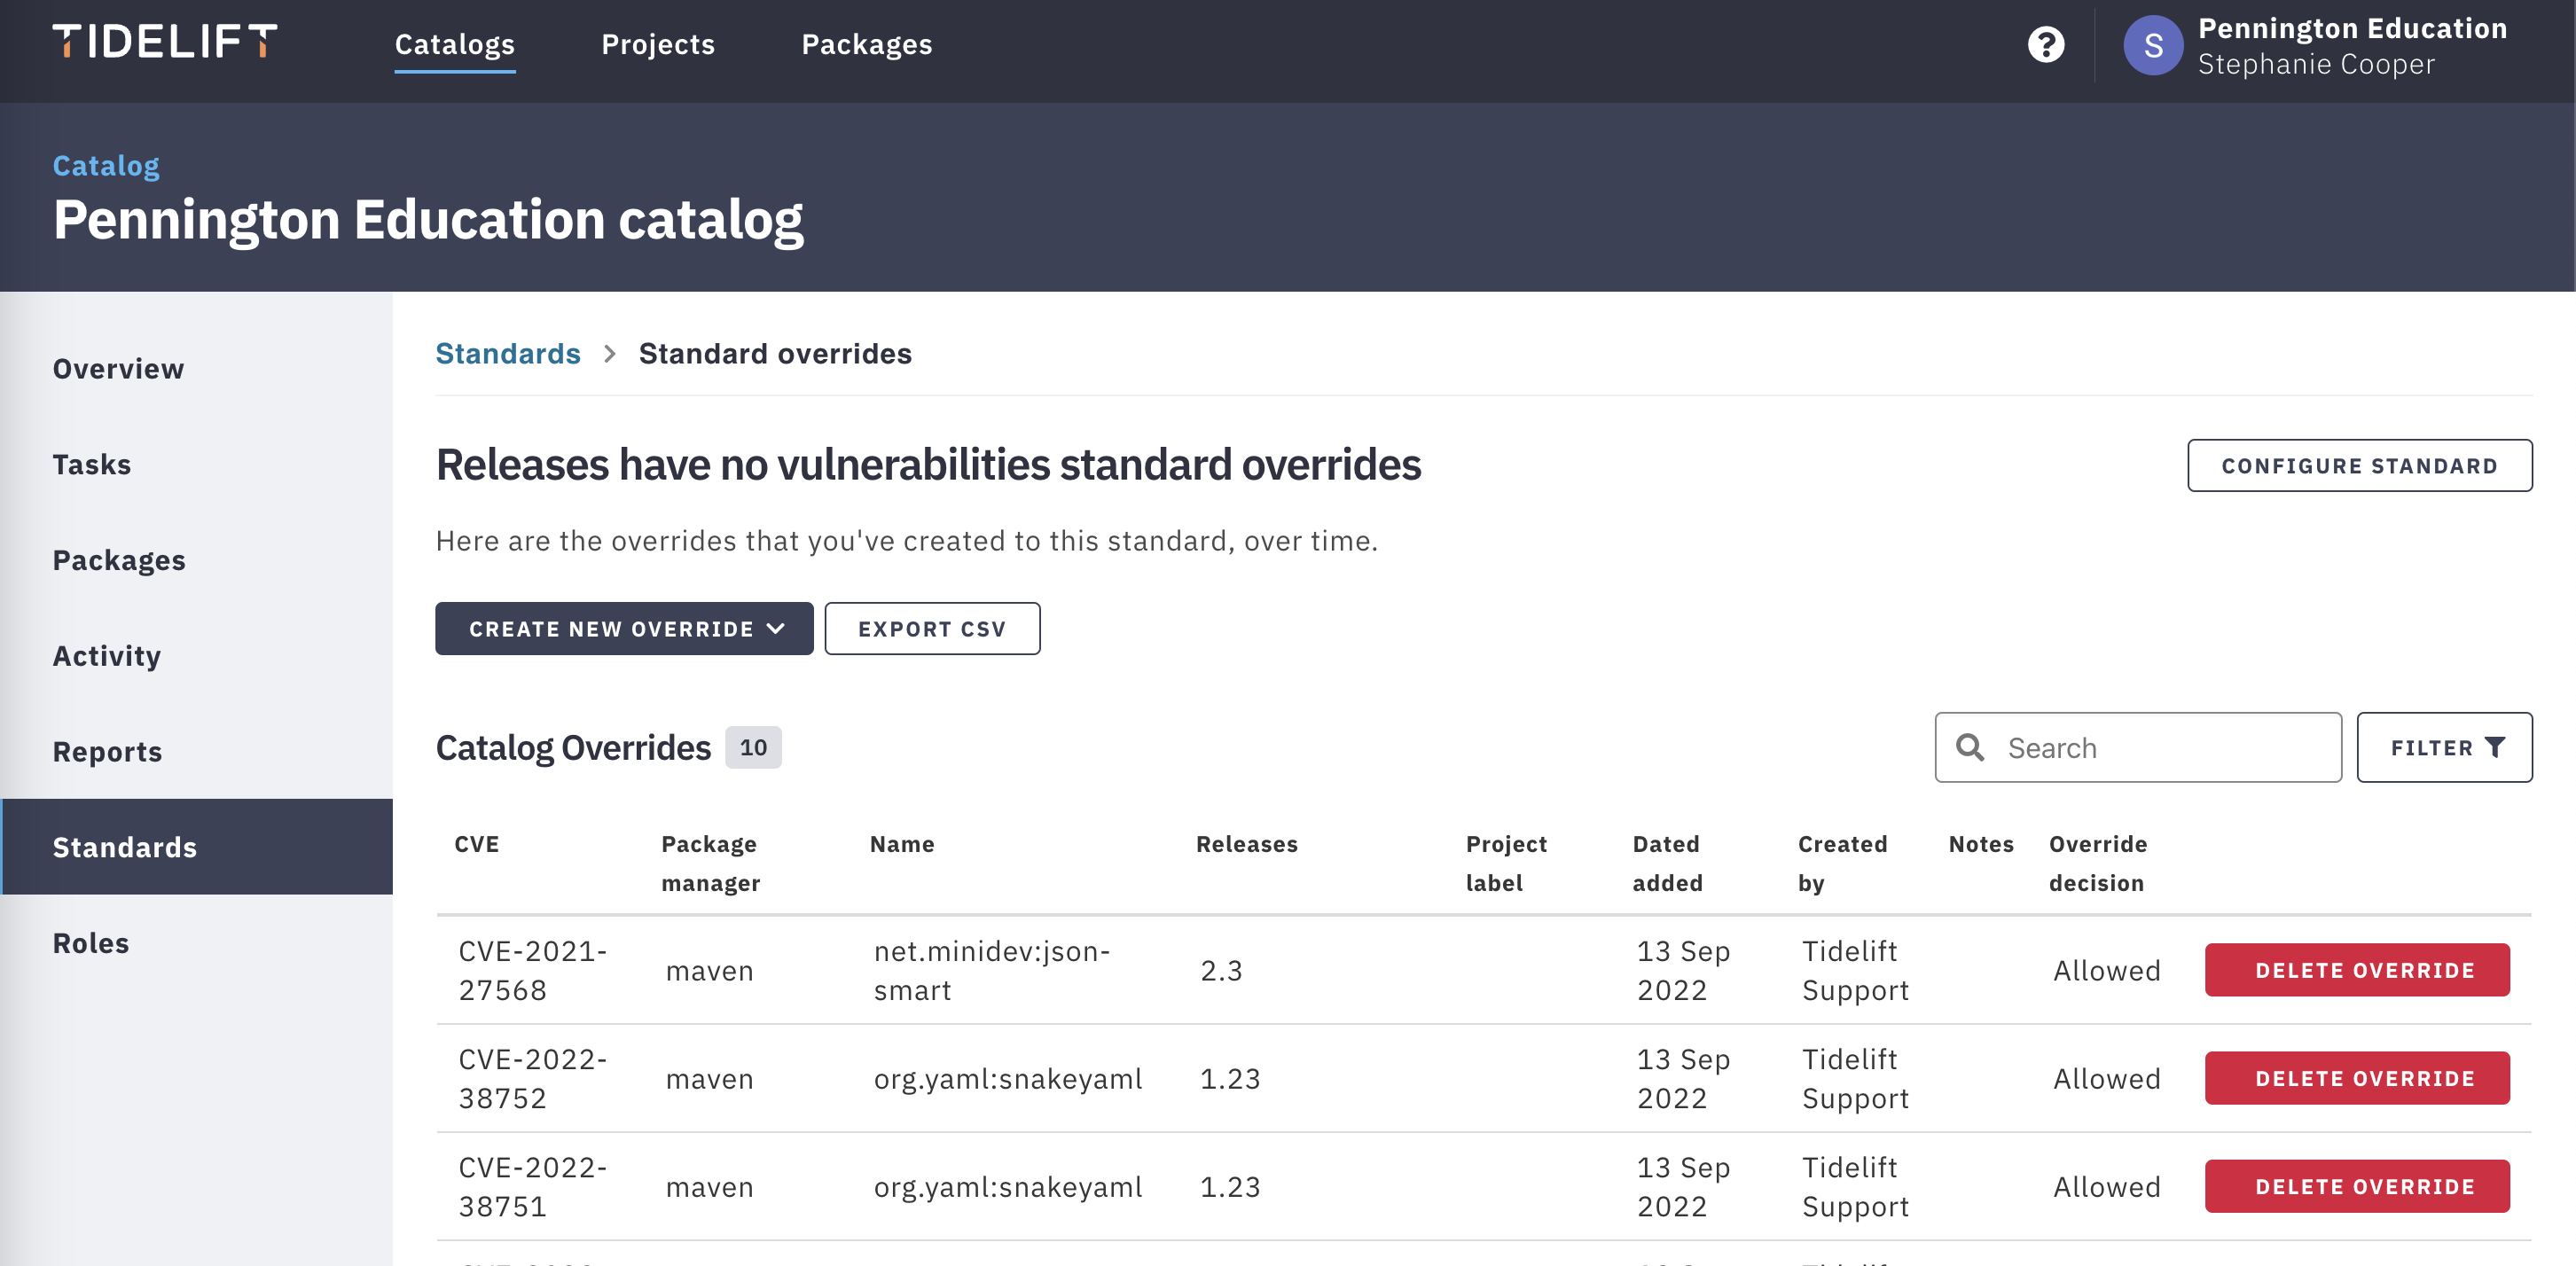
Task: Click net.minidev:json-smart name cell
Action: (x=991, y=969)
